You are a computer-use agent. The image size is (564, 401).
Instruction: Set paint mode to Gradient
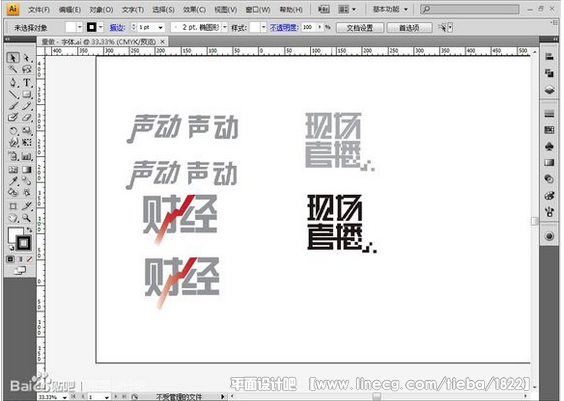pos(20,259)
